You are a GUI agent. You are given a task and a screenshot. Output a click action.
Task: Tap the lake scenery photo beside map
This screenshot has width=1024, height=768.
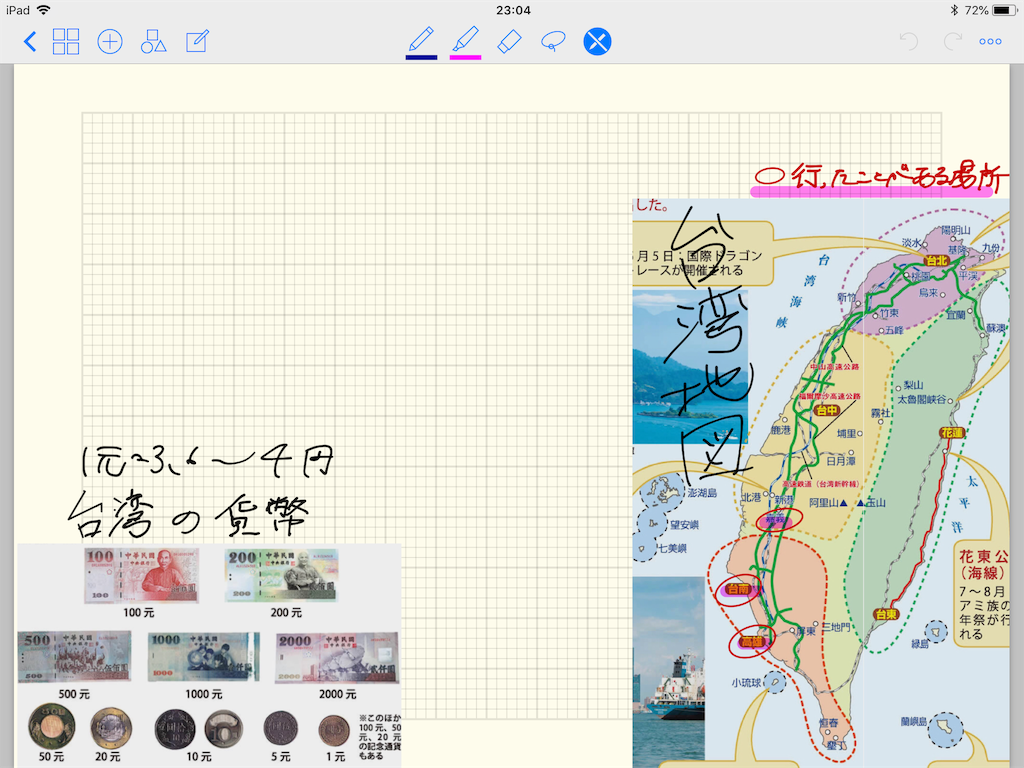coord(690,366)
